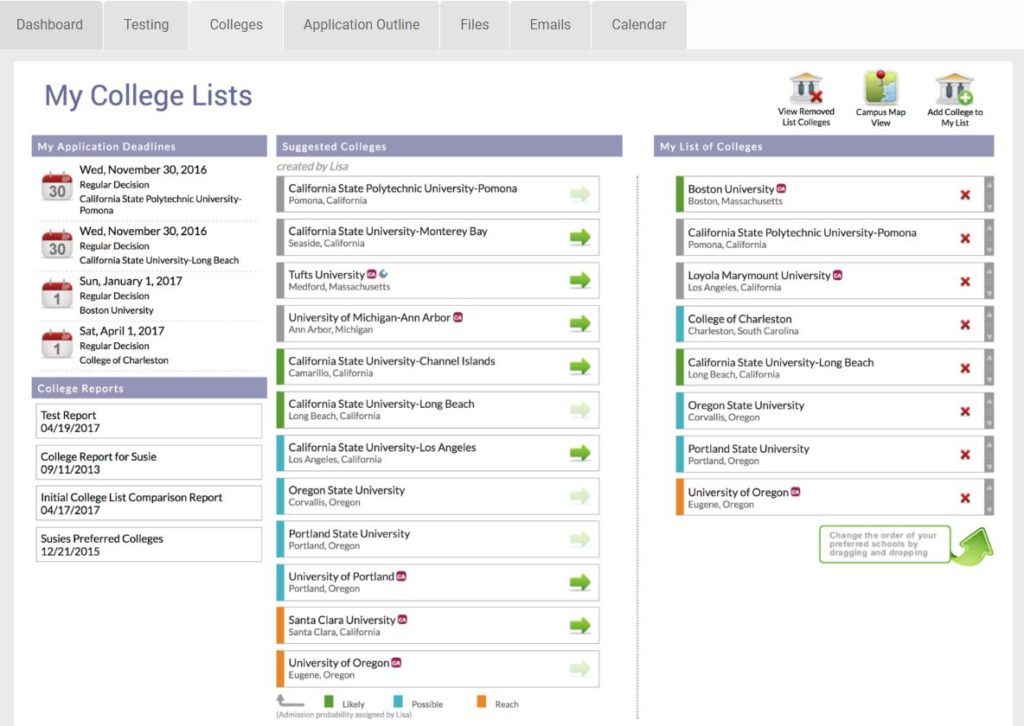Use the reorder handle beside College of Charleston
The width and height of the screenshot is (1024, 726).
pos(989,324)
